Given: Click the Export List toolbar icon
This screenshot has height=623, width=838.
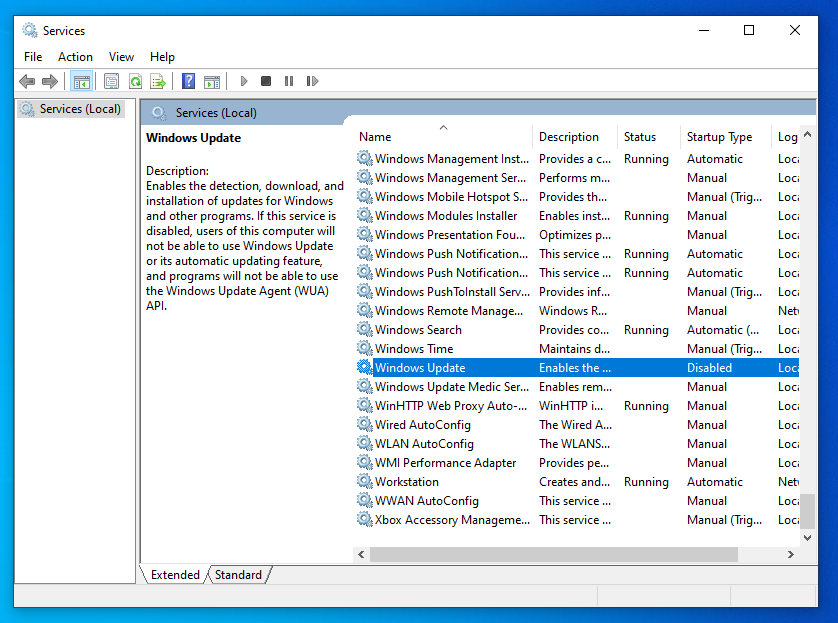Looking at the screenshot, I should tap(157, 81).
